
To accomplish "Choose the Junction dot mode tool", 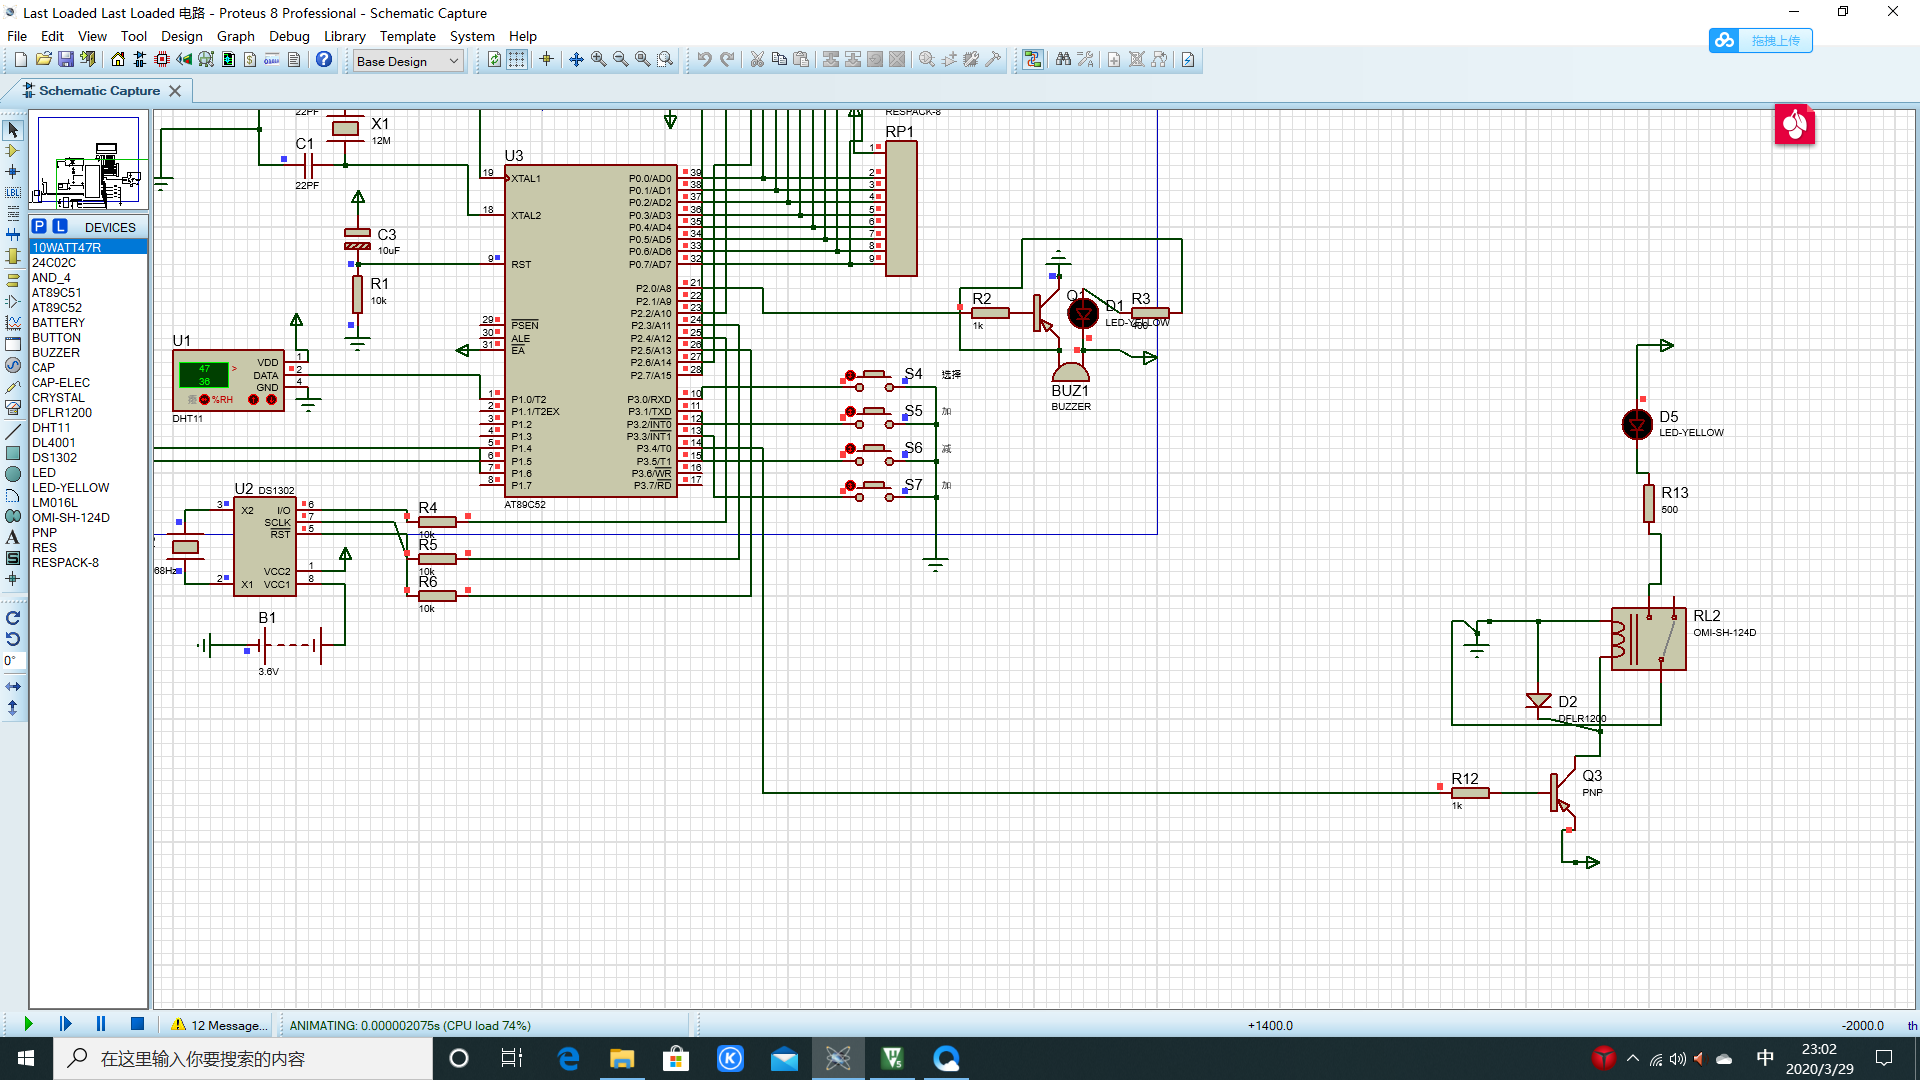I will tap(13, 172).
